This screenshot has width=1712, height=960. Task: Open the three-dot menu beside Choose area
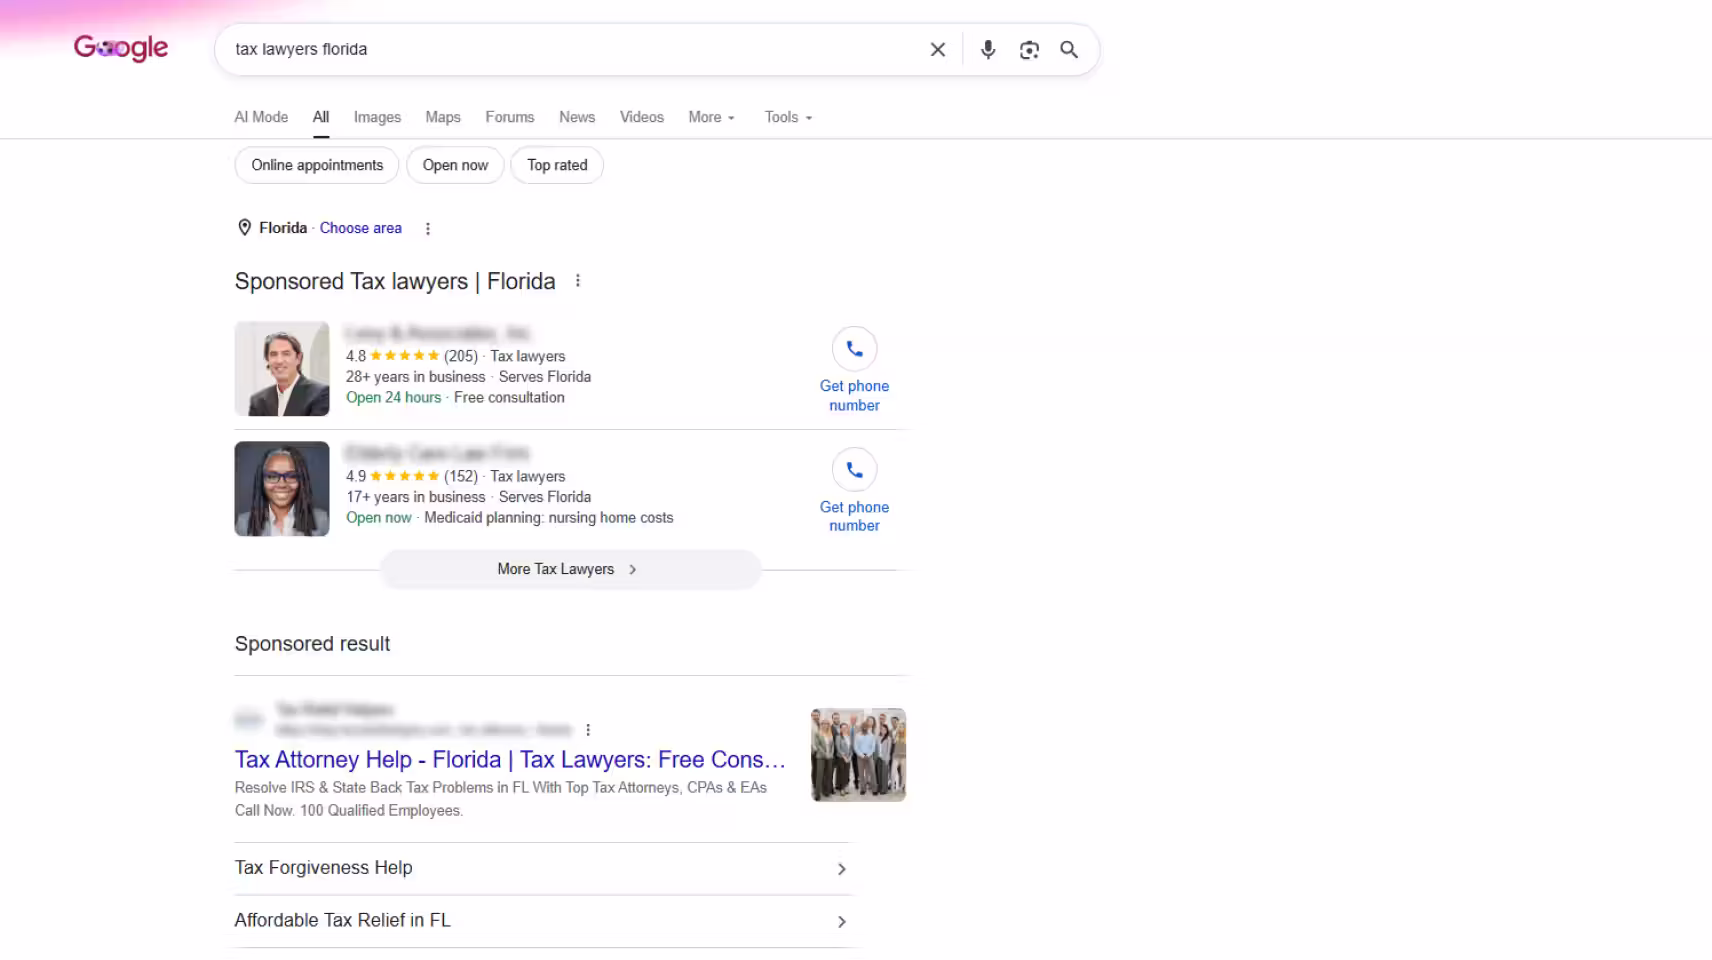pos(428,228)
